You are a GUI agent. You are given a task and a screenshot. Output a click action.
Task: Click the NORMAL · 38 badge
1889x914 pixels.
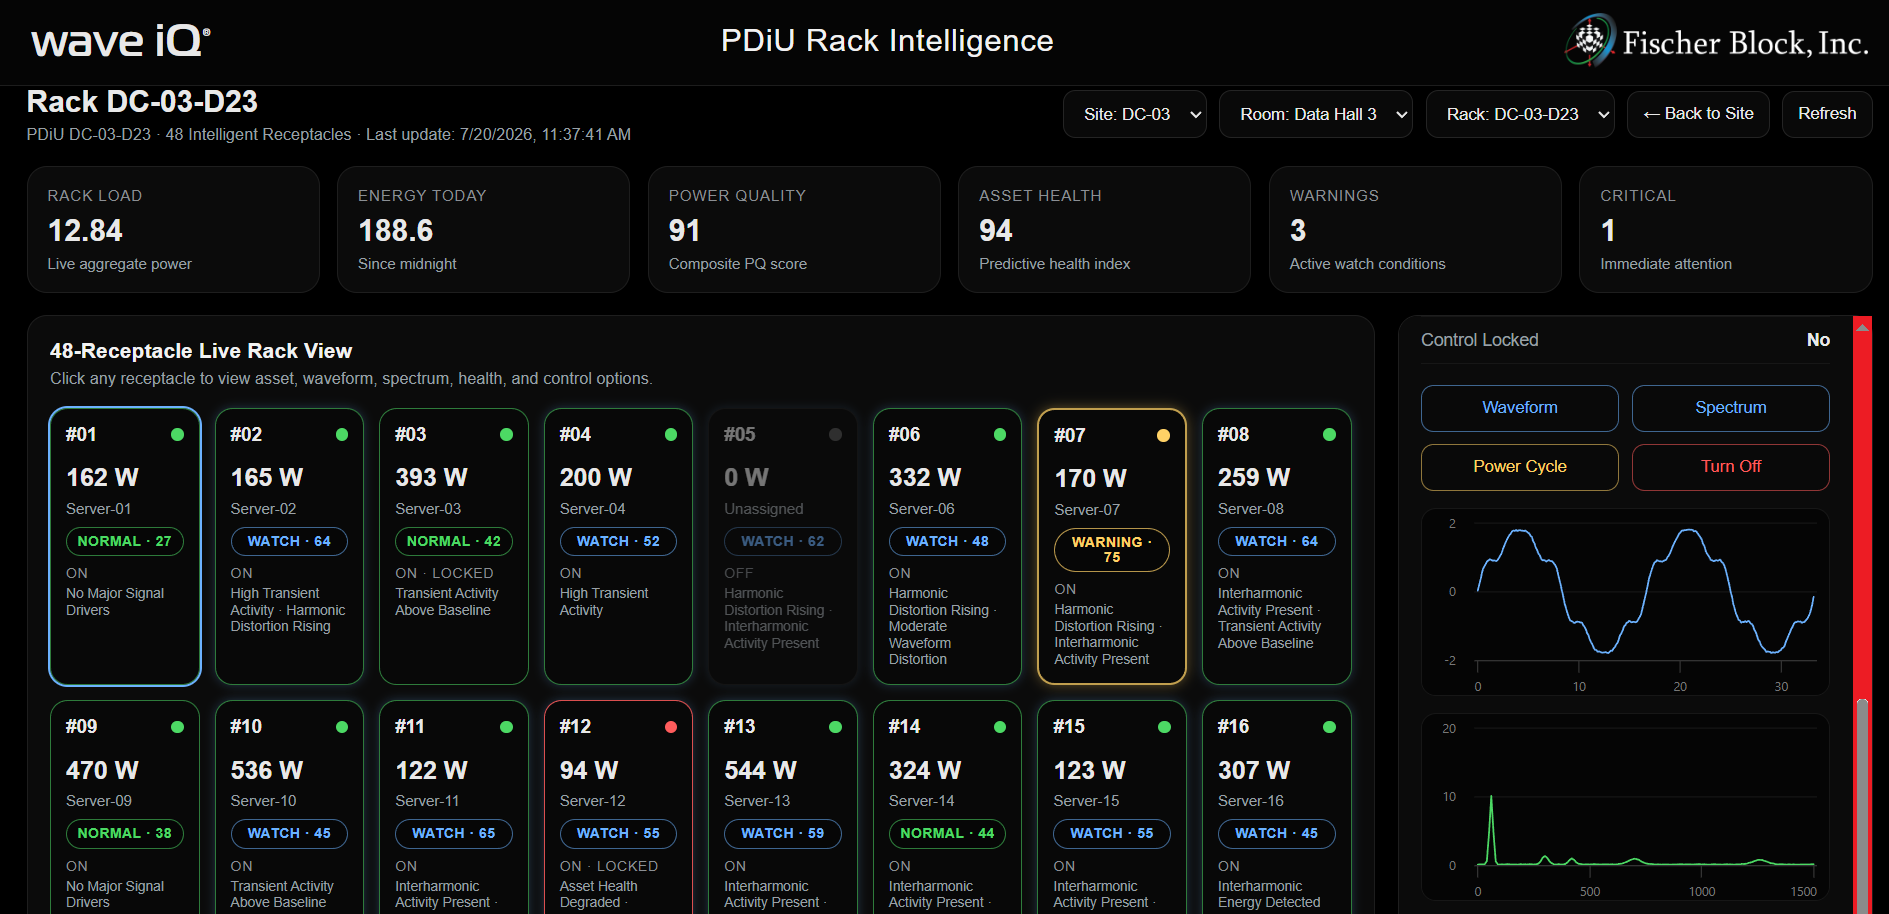pos(124,833)
